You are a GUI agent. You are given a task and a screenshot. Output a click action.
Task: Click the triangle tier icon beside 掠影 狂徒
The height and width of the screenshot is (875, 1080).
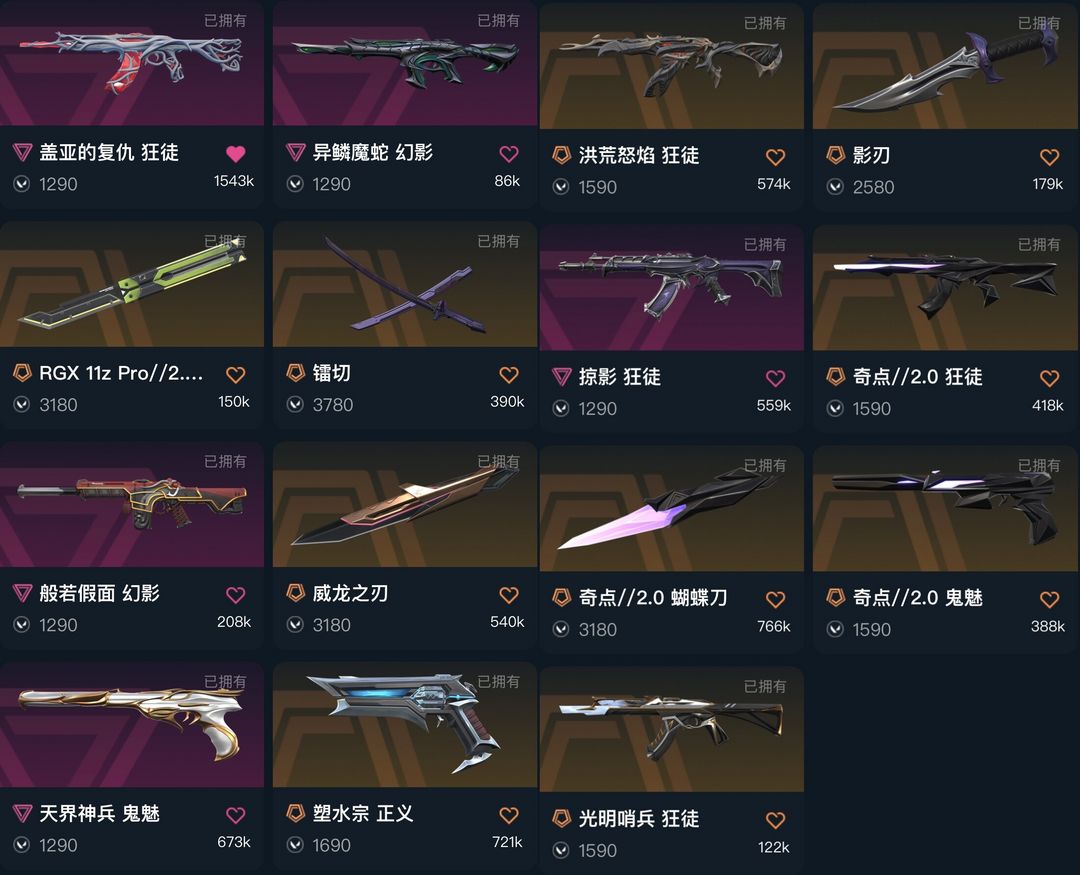click(x=562, y=377)
